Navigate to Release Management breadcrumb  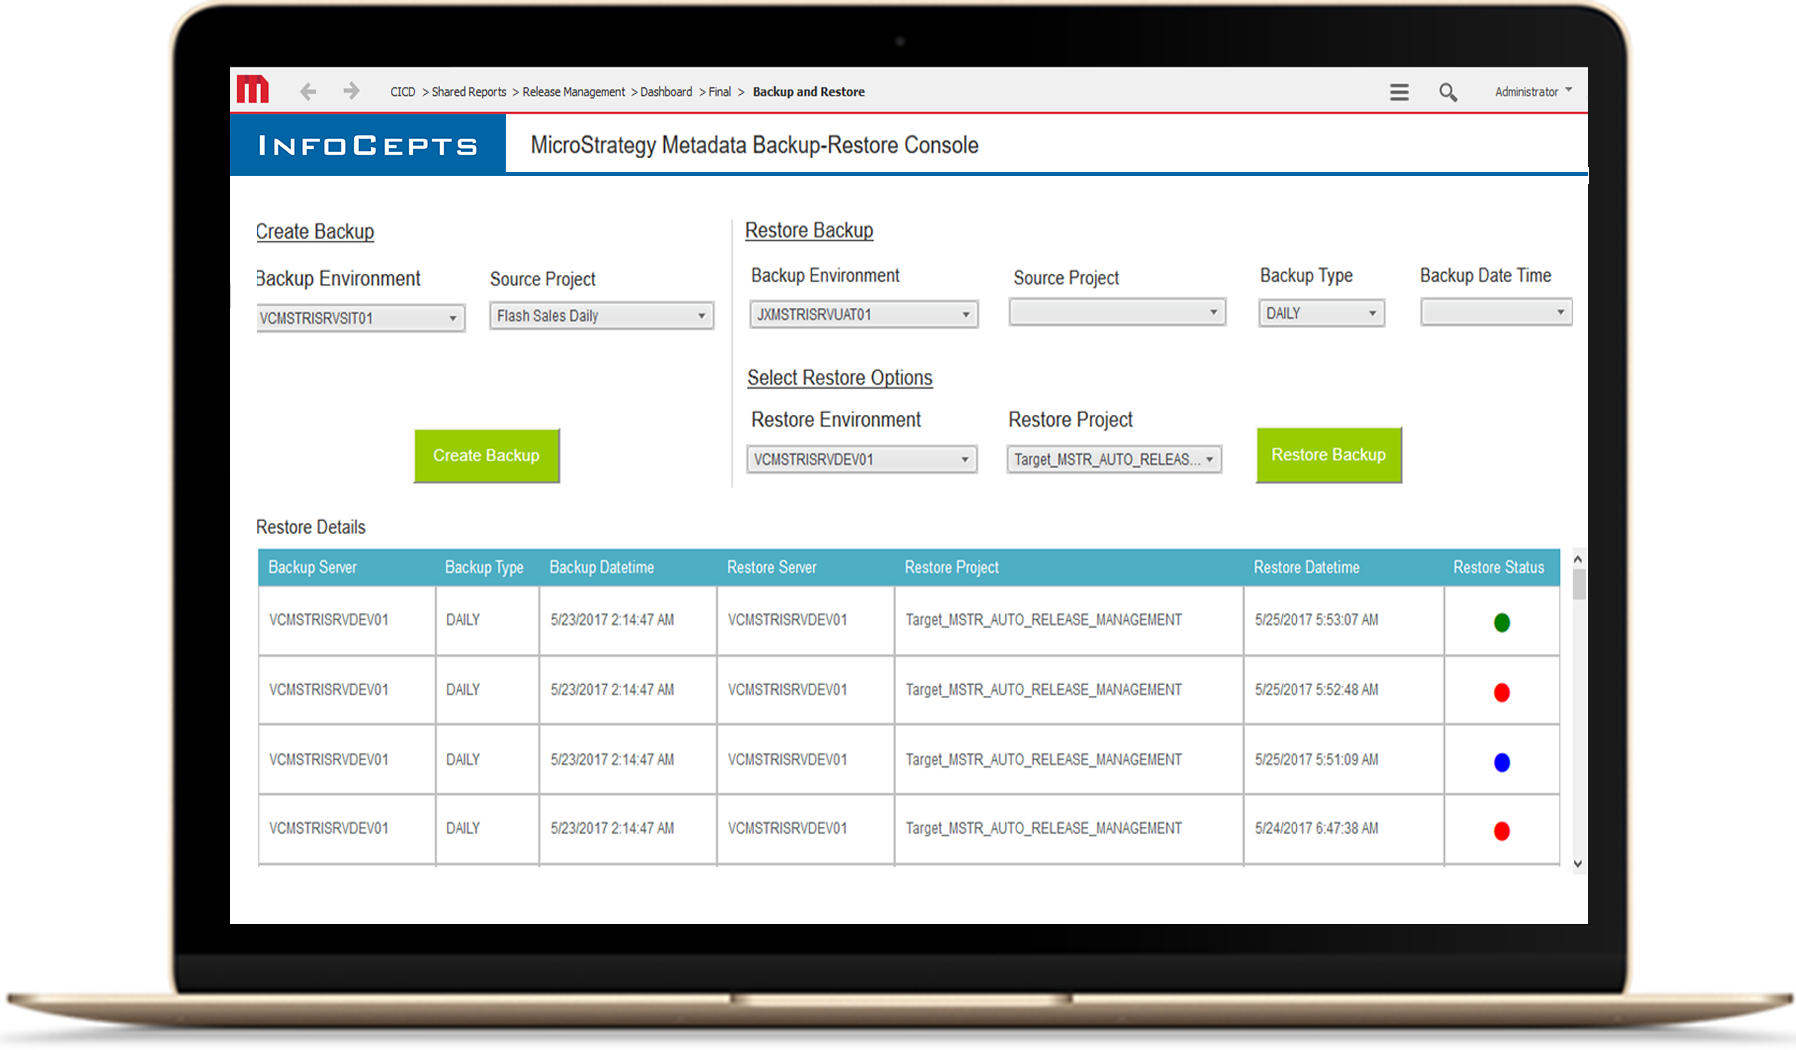pyautogui.click(x=573, y=92)
